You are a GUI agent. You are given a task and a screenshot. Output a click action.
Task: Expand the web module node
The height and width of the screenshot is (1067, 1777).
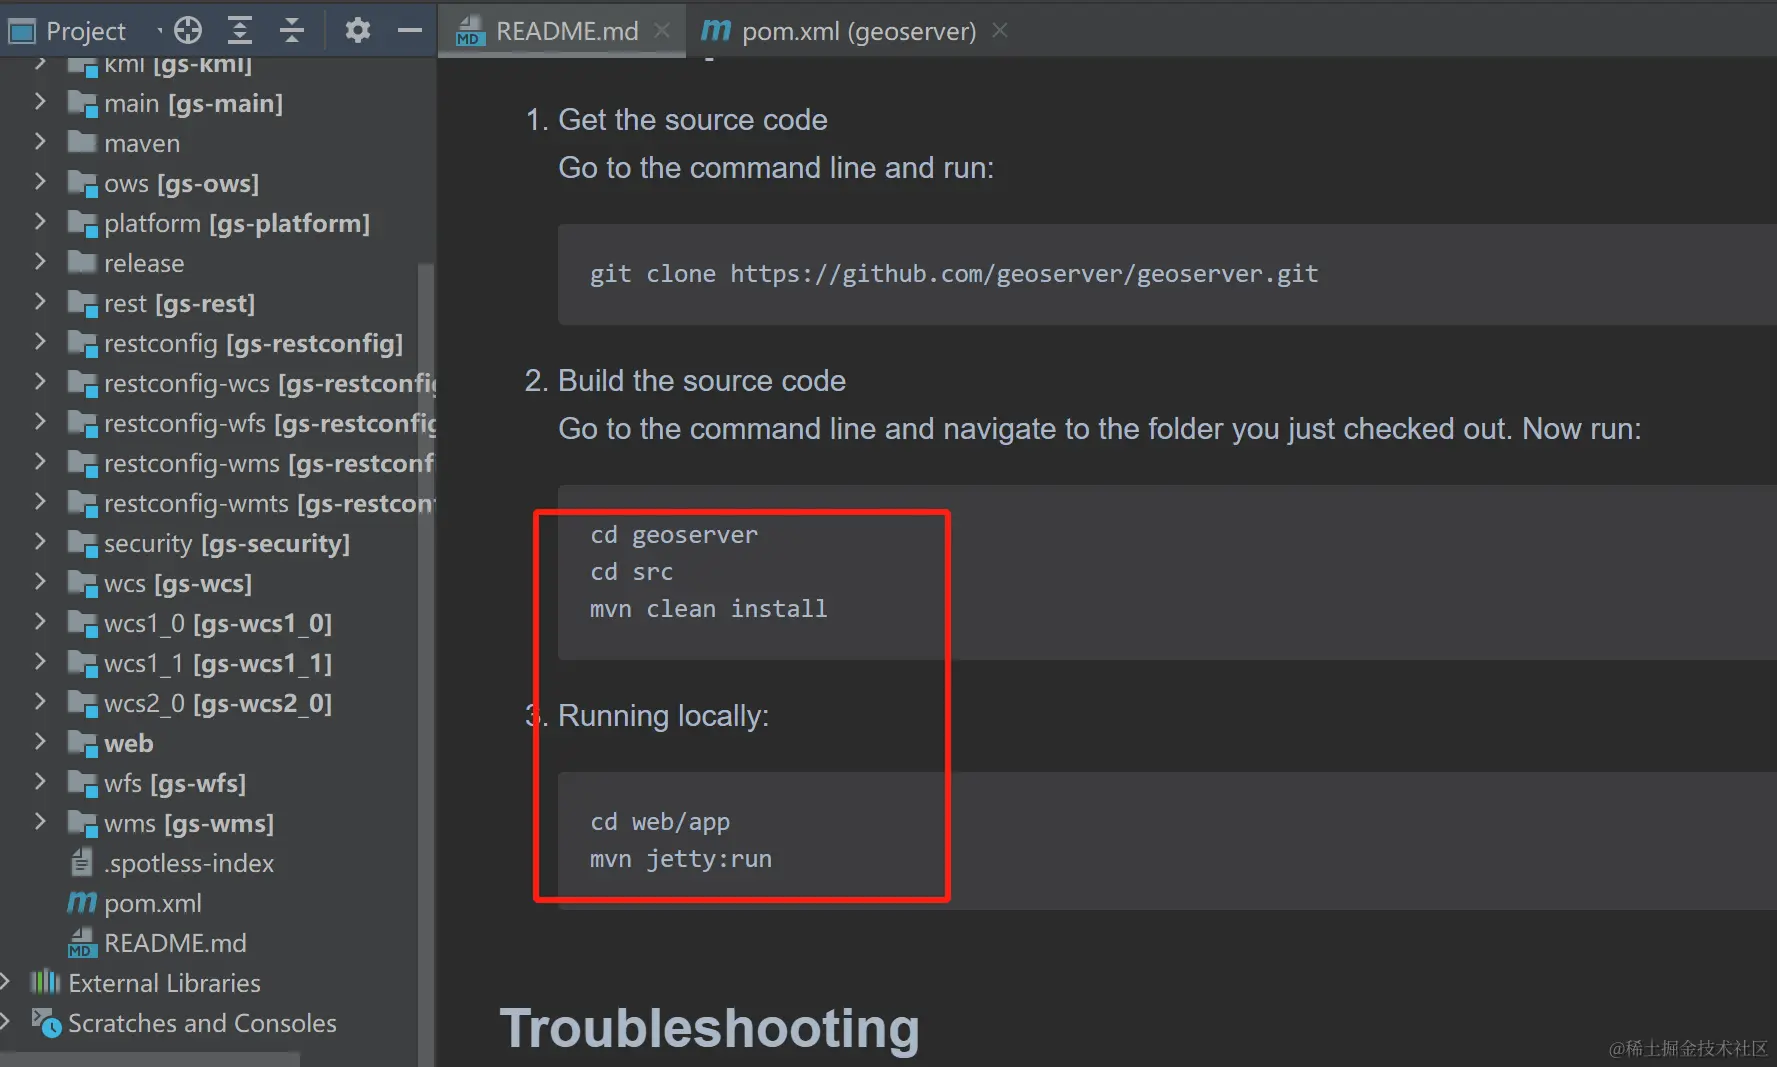(40, 742)
